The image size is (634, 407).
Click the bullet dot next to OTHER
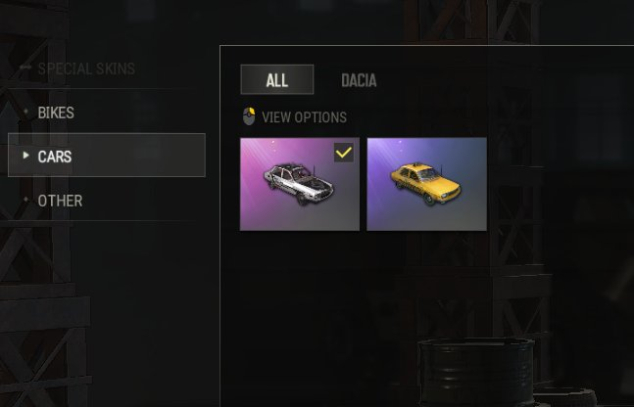pyautogui.click(x=26, y=199)
